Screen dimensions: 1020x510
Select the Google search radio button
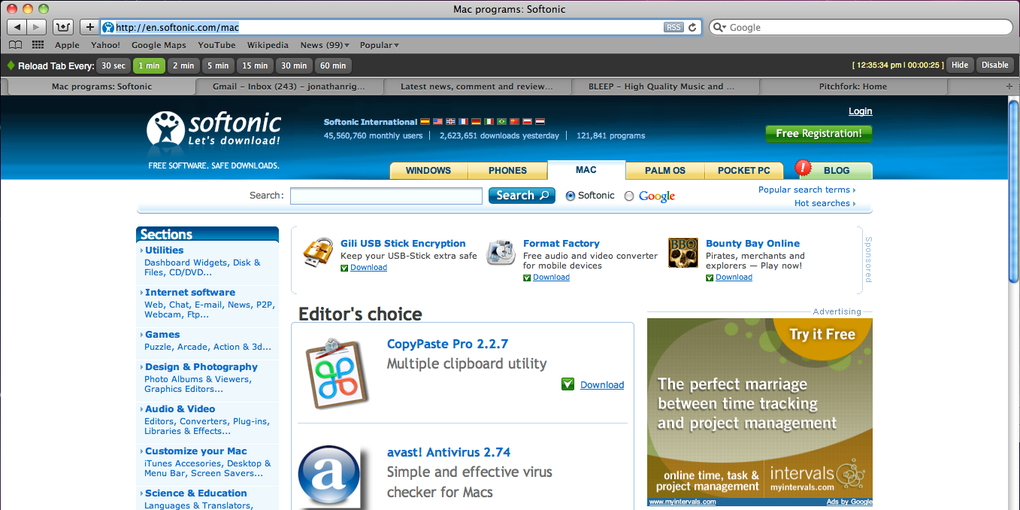click(x=629, y=196)
